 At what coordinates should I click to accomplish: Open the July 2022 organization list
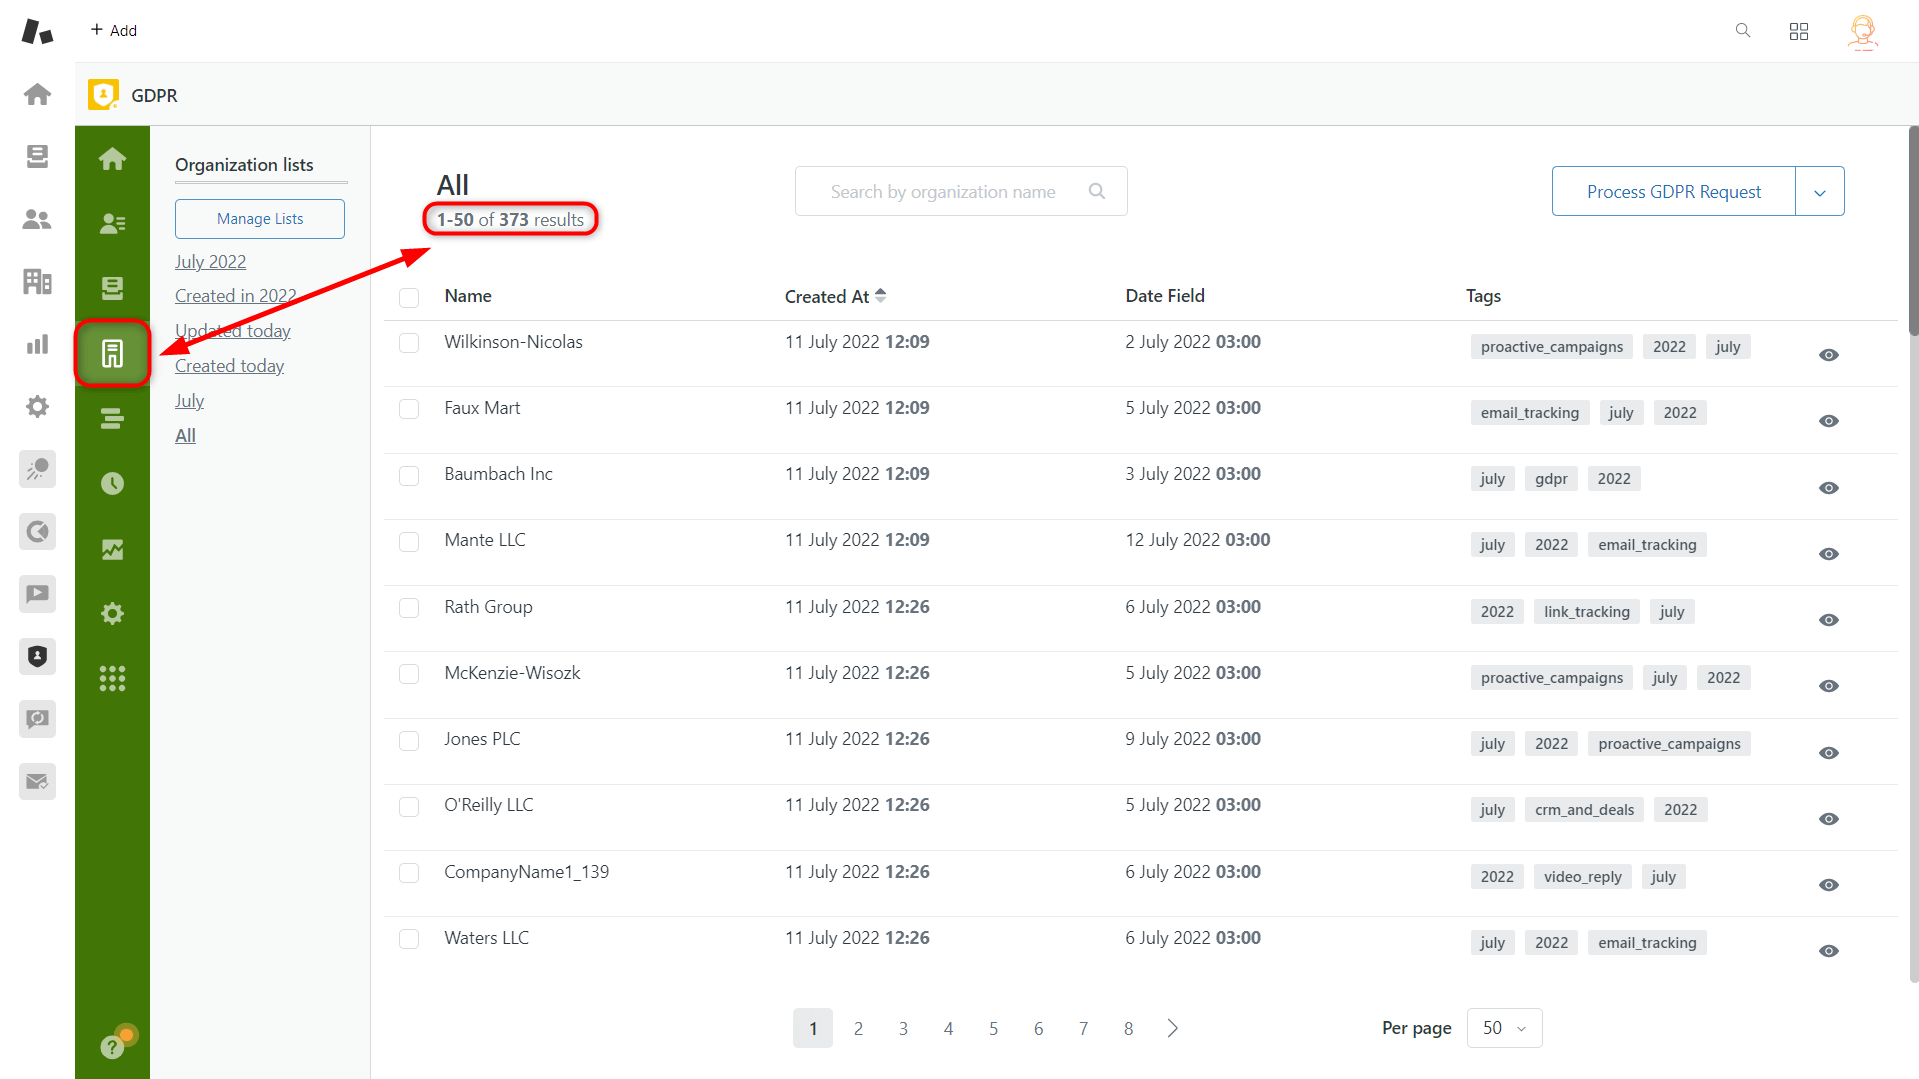(x=210, y=261)
